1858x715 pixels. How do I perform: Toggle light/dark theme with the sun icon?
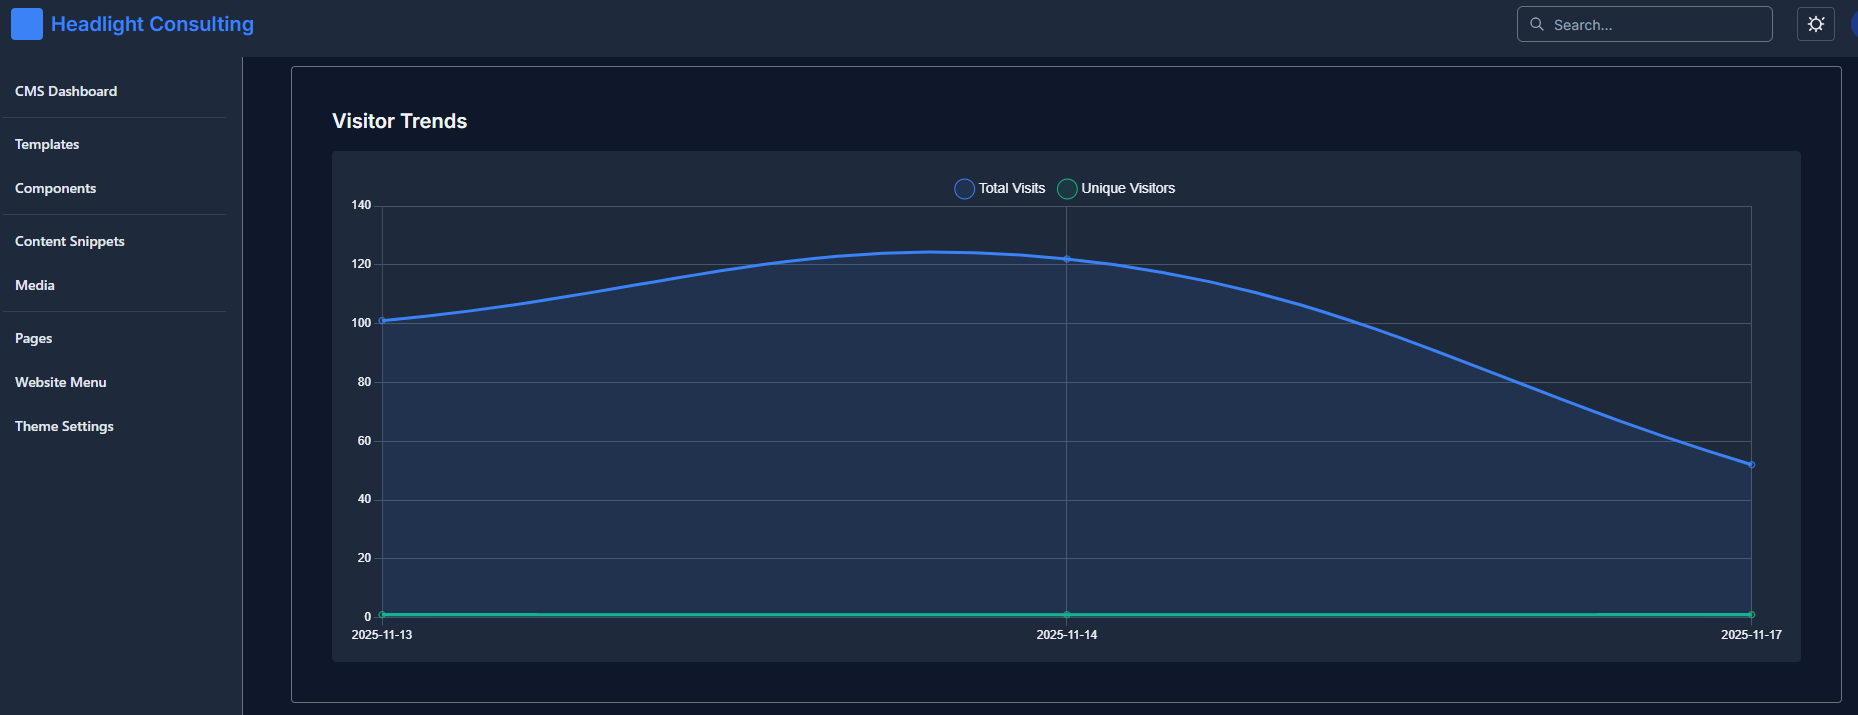pos(1816,24)
